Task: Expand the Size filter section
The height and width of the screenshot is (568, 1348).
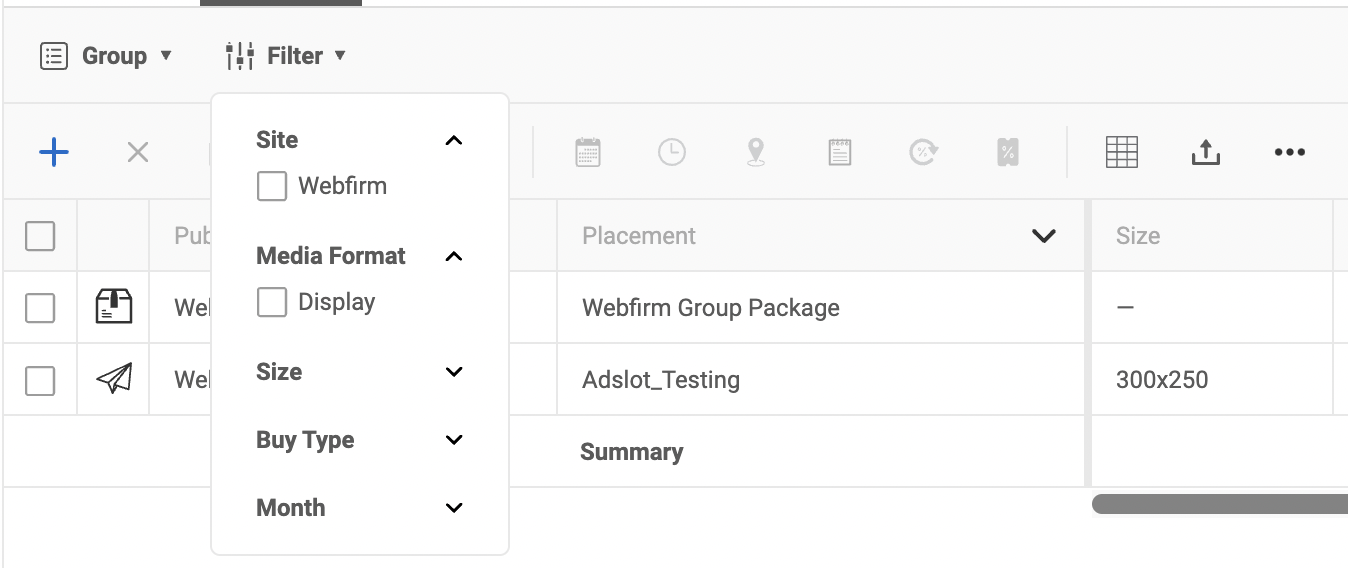Action: tap(454, 372)
